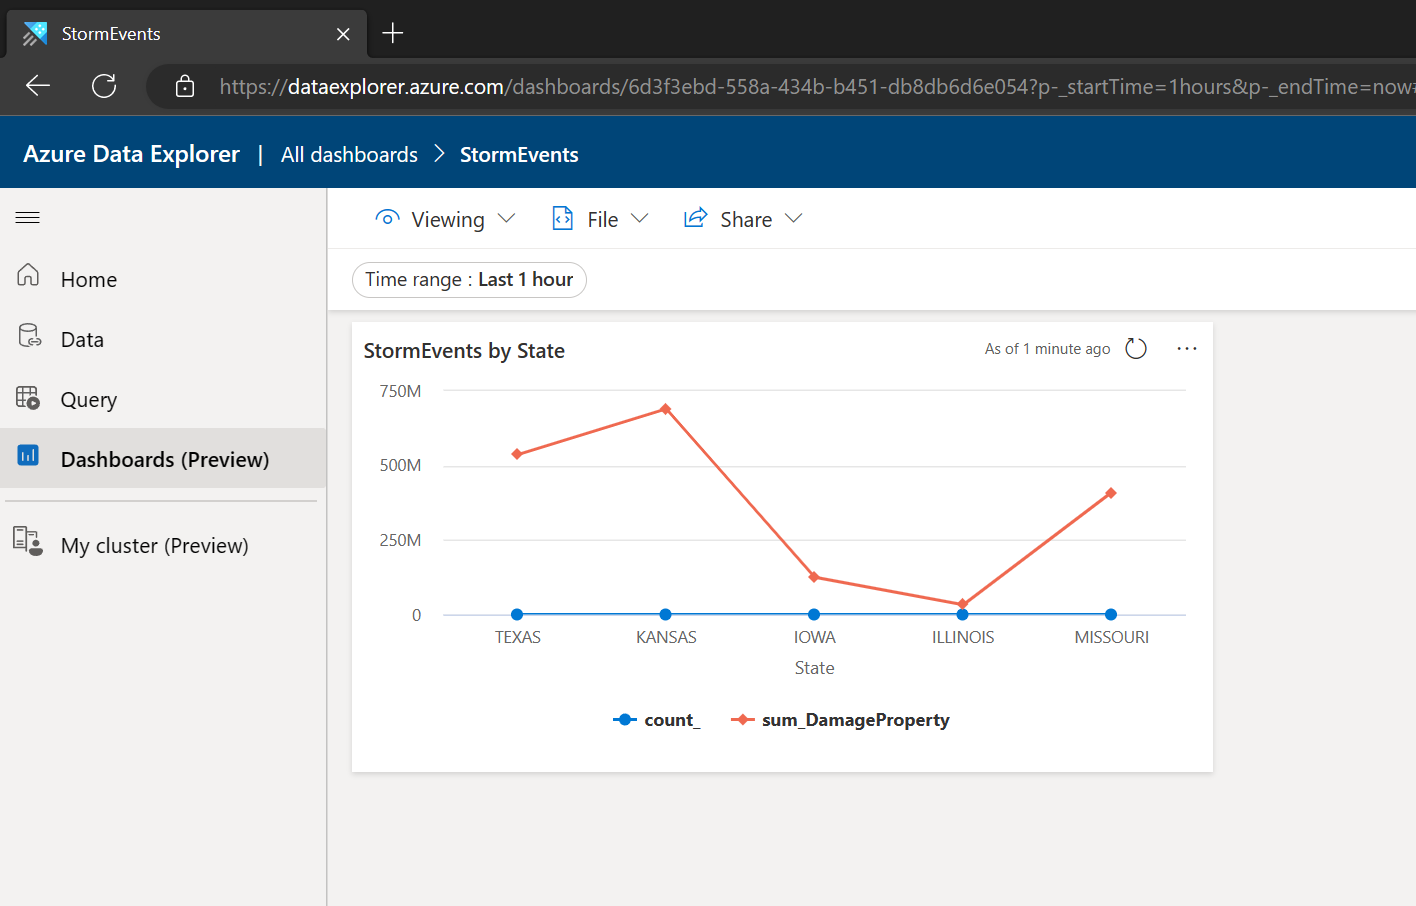Click the ILLINOIS x-axis label
This screenshot has height=906, width=1416.
coord(963,637)
